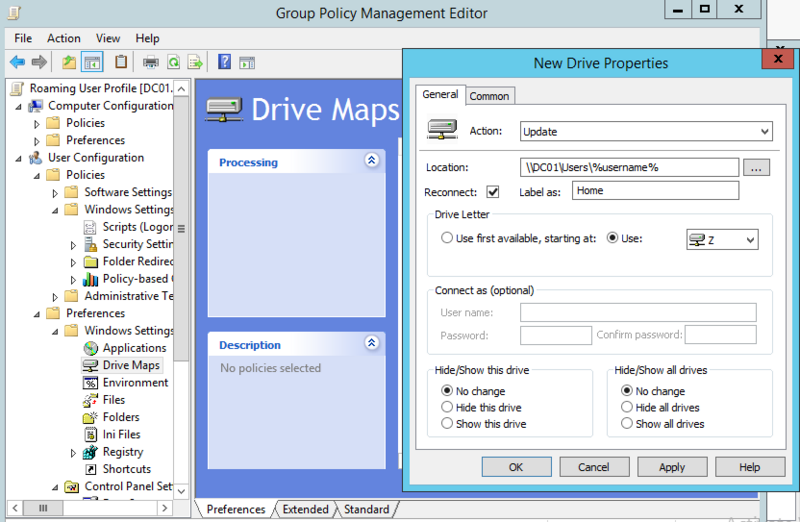Image resolution: width=800 pixels, height=522 pixels.
Task: Click the Refresh toolbar icon
Action: pos(173,62)
